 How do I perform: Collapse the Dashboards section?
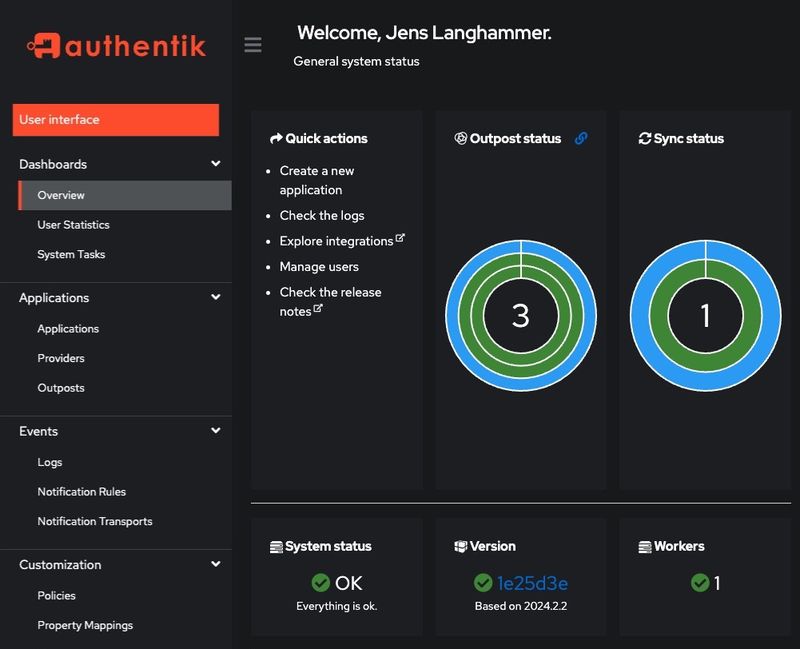tap(215, 163)
